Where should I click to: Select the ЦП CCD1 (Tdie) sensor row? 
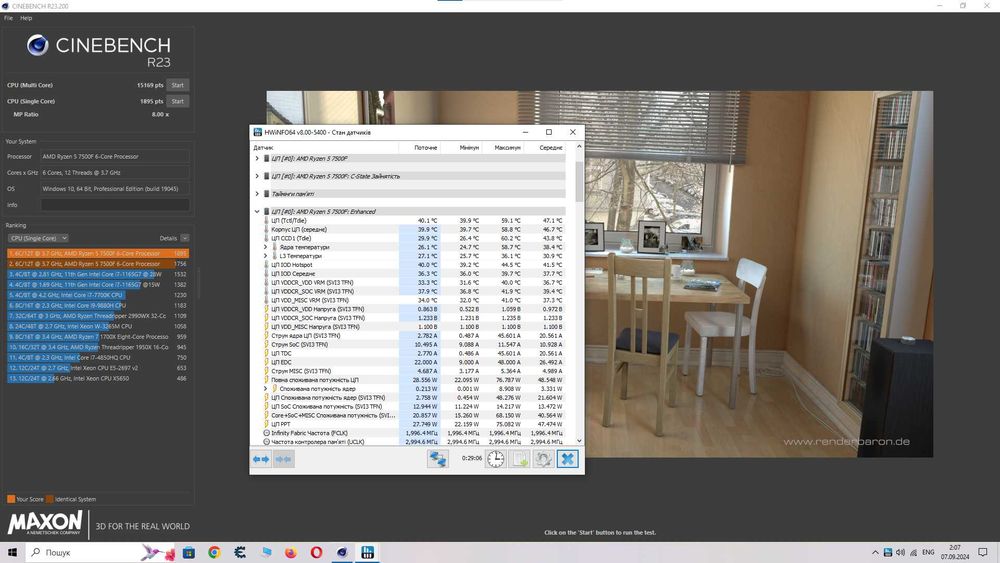[413, 238]
